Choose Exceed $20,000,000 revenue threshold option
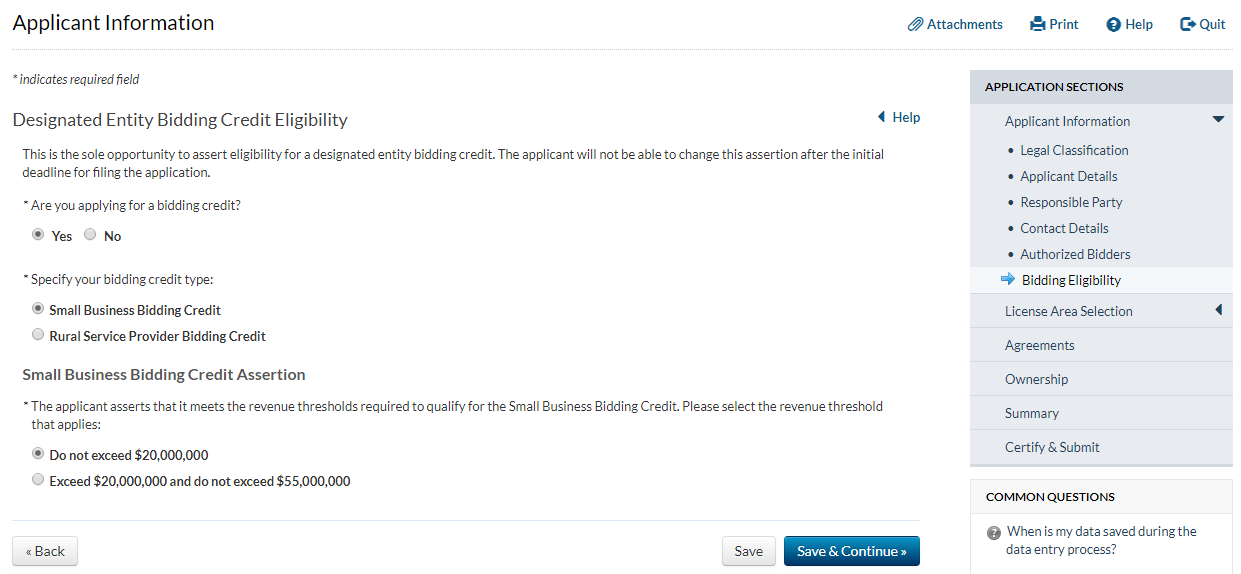The image size is (1241, 574). 38,480
